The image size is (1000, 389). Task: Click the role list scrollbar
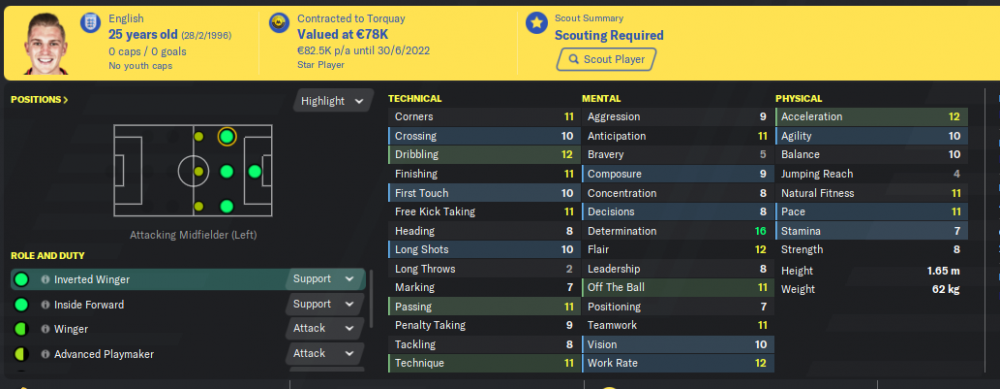tap(371, 298)
